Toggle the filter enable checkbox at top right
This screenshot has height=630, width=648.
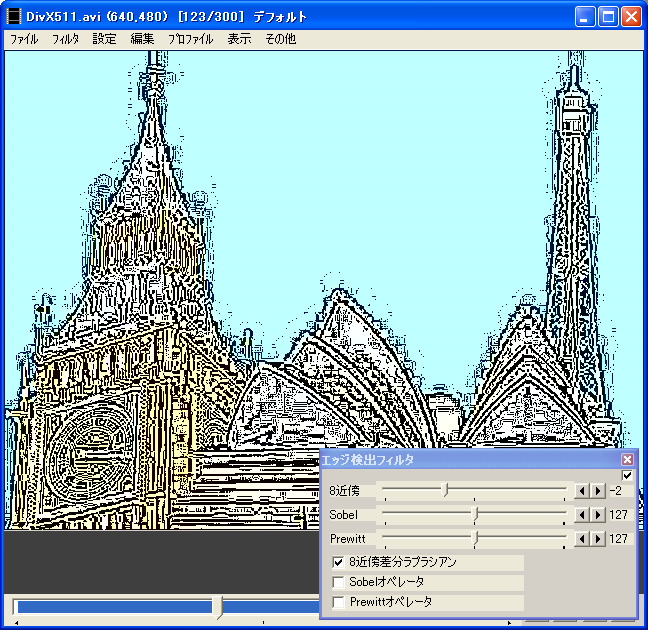pos(627,475)
